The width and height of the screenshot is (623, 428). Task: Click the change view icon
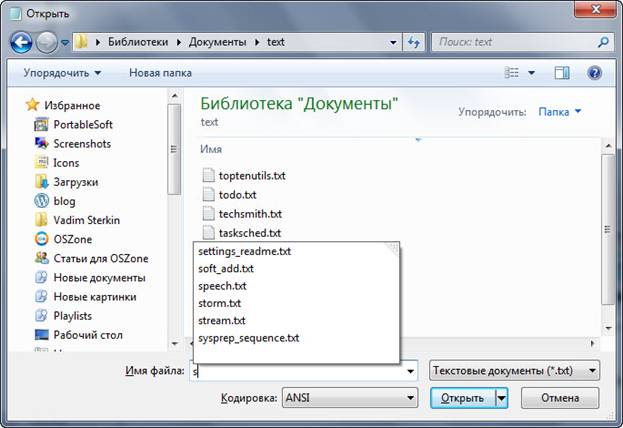click(511, 73)
